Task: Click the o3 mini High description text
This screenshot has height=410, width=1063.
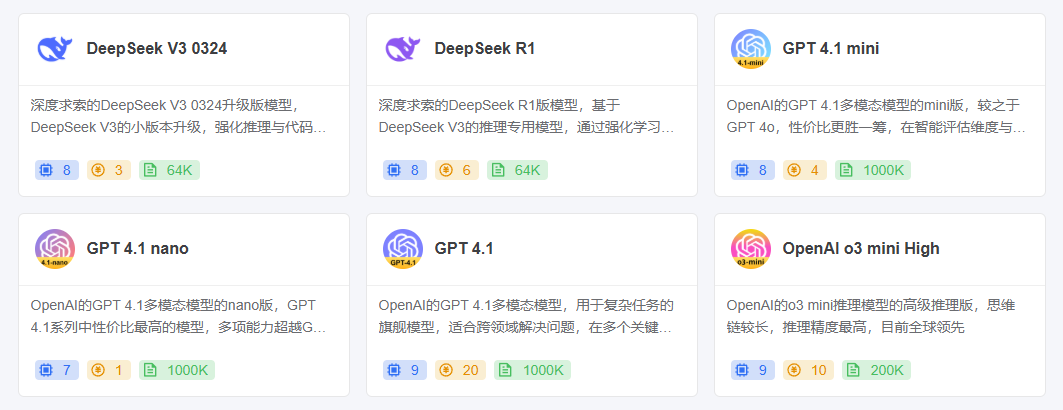Action: tap(870, 316)
